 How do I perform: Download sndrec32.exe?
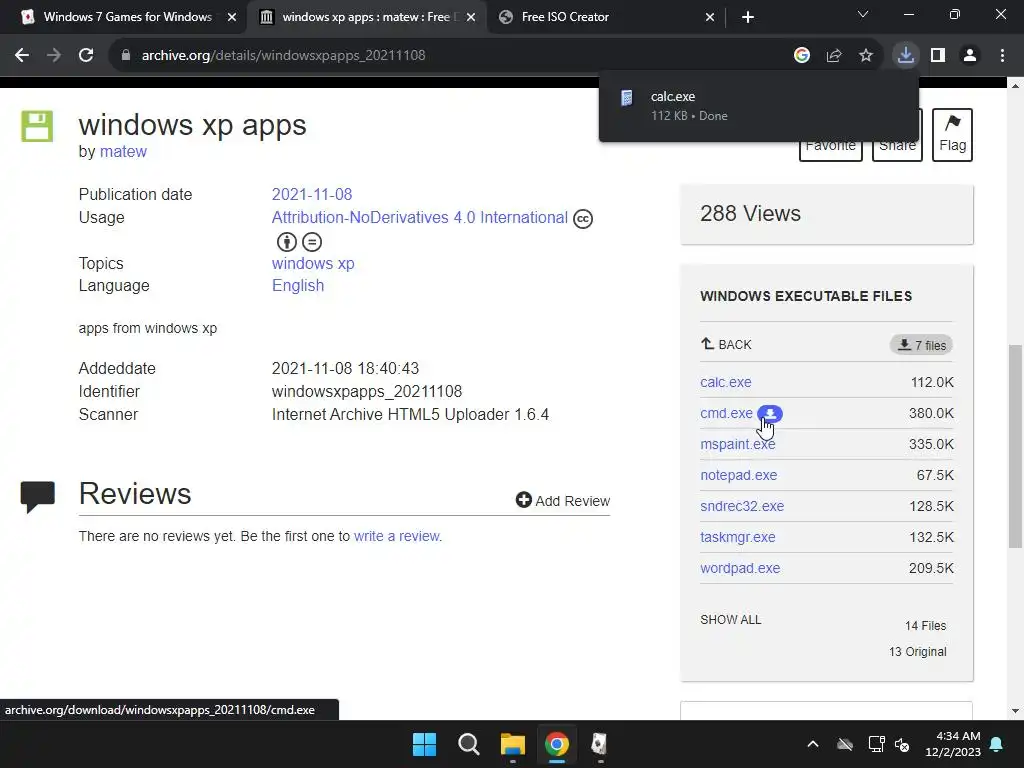[742, 506]
